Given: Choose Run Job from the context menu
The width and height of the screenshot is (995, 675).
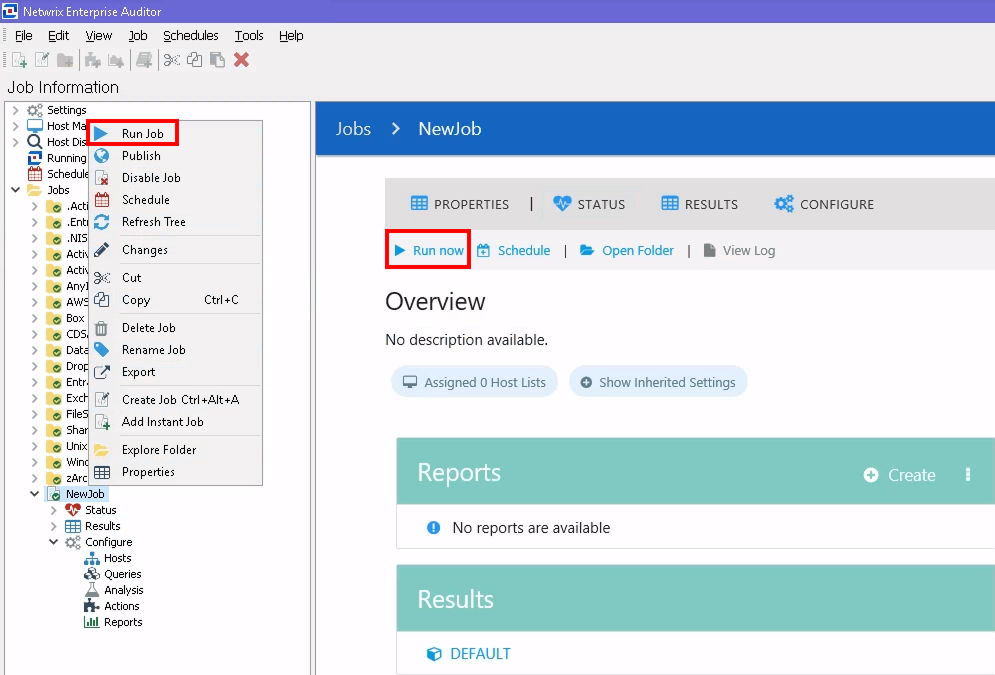Looking at the screenshot, I should [x=142, y=134].
